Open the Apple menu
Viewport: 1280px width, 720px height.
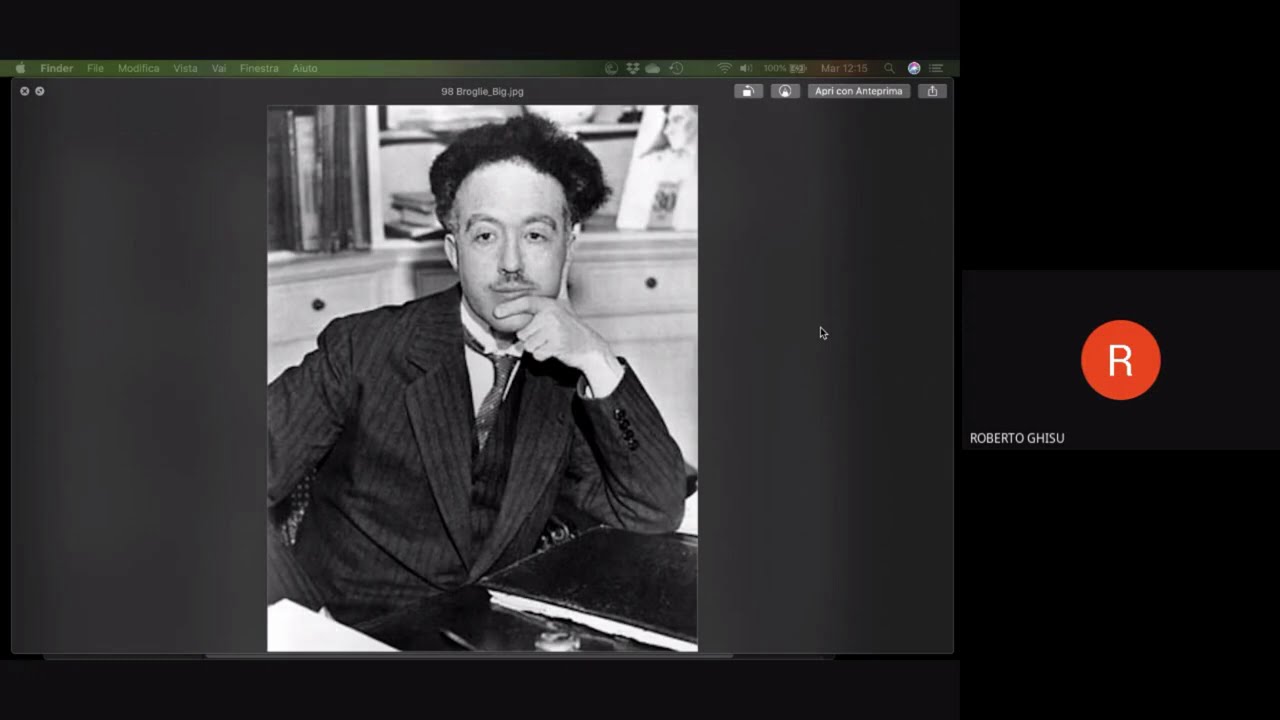click(x=20, y=68)
